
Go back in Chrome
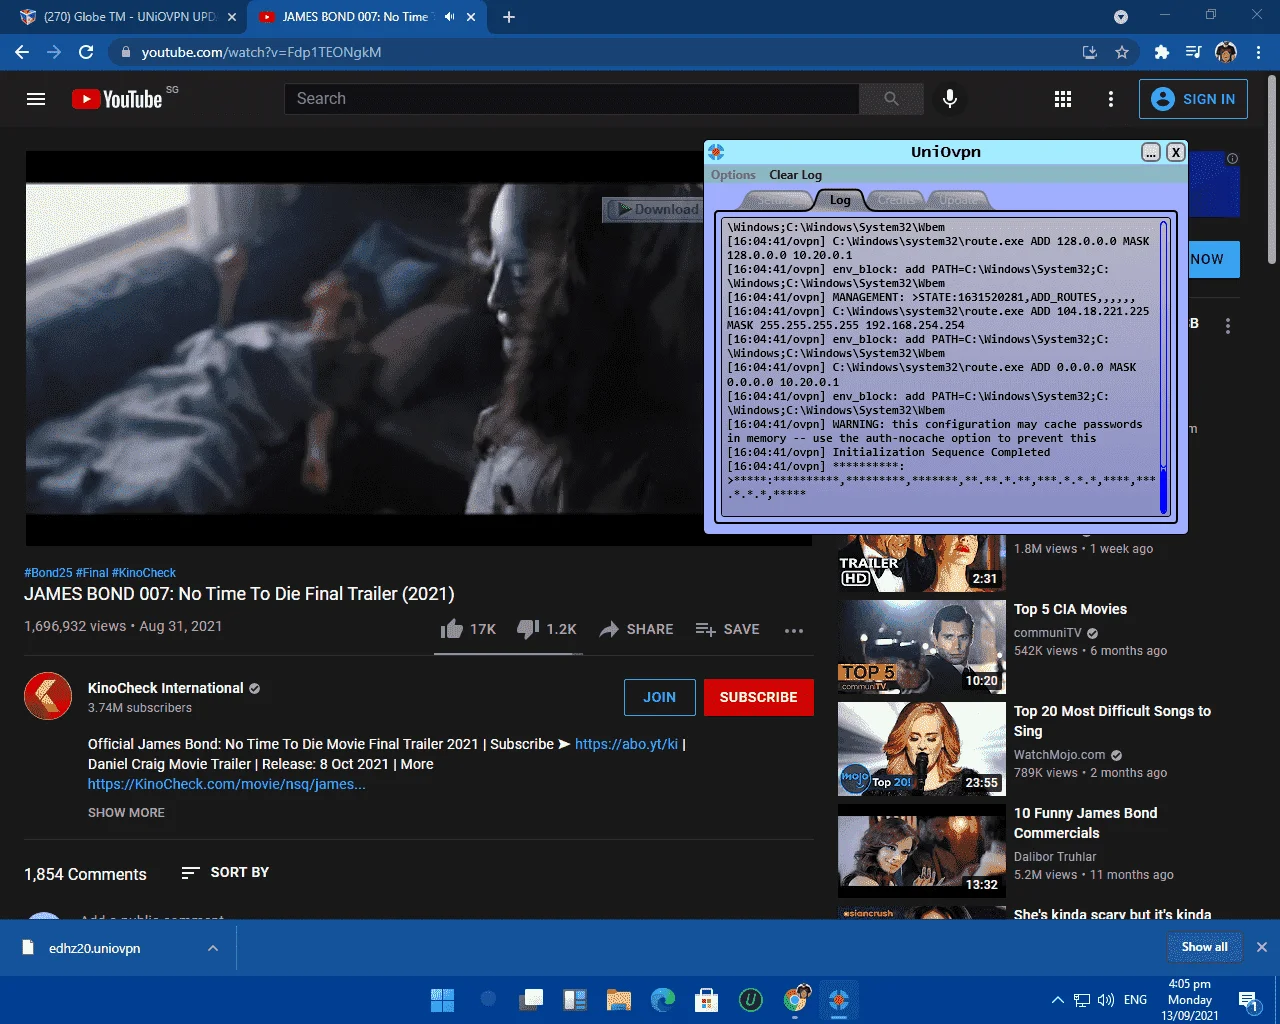coord(22,52)
